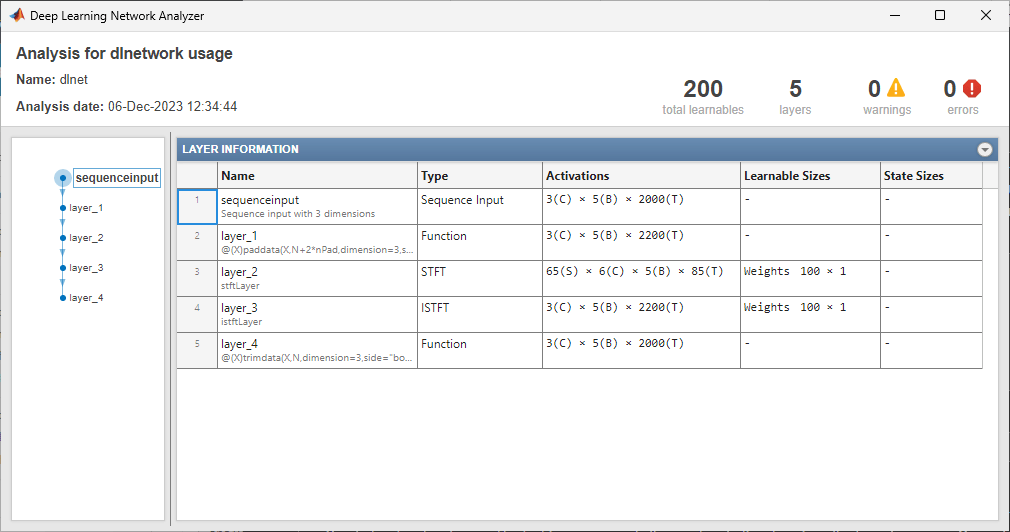
Task: Click layer_3 Weights 100 × 1 cell
Action: (x=810, y=314)
